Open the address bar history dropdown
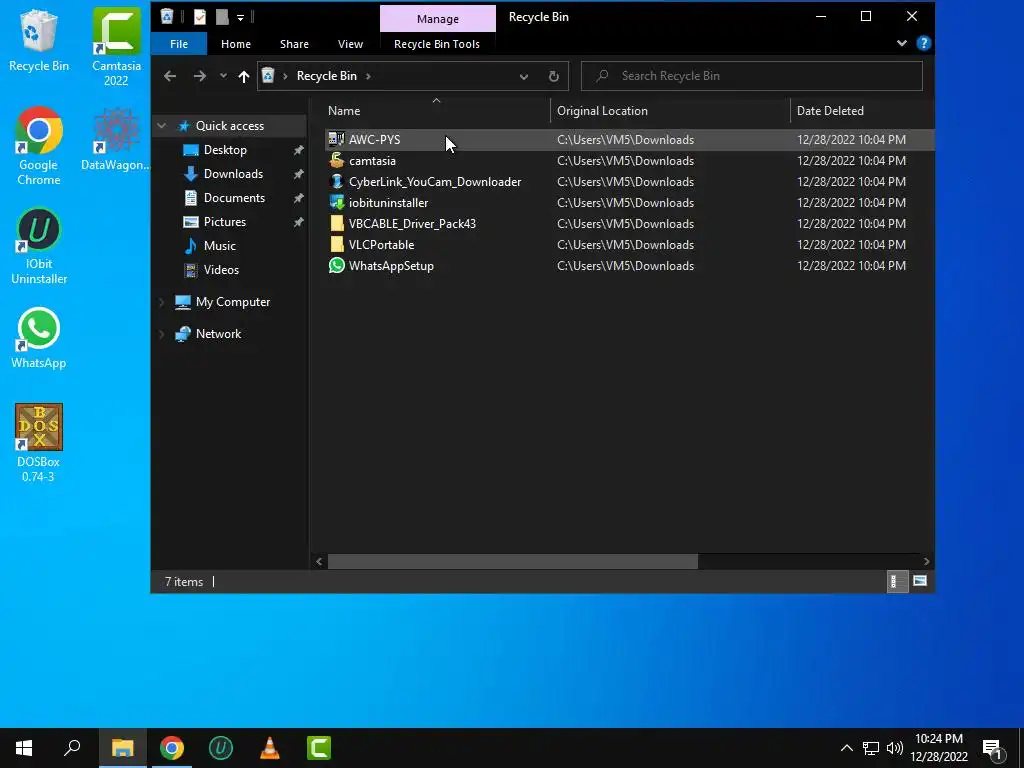The height and width of the screenshot is (768, 1024). pos(524,76)
